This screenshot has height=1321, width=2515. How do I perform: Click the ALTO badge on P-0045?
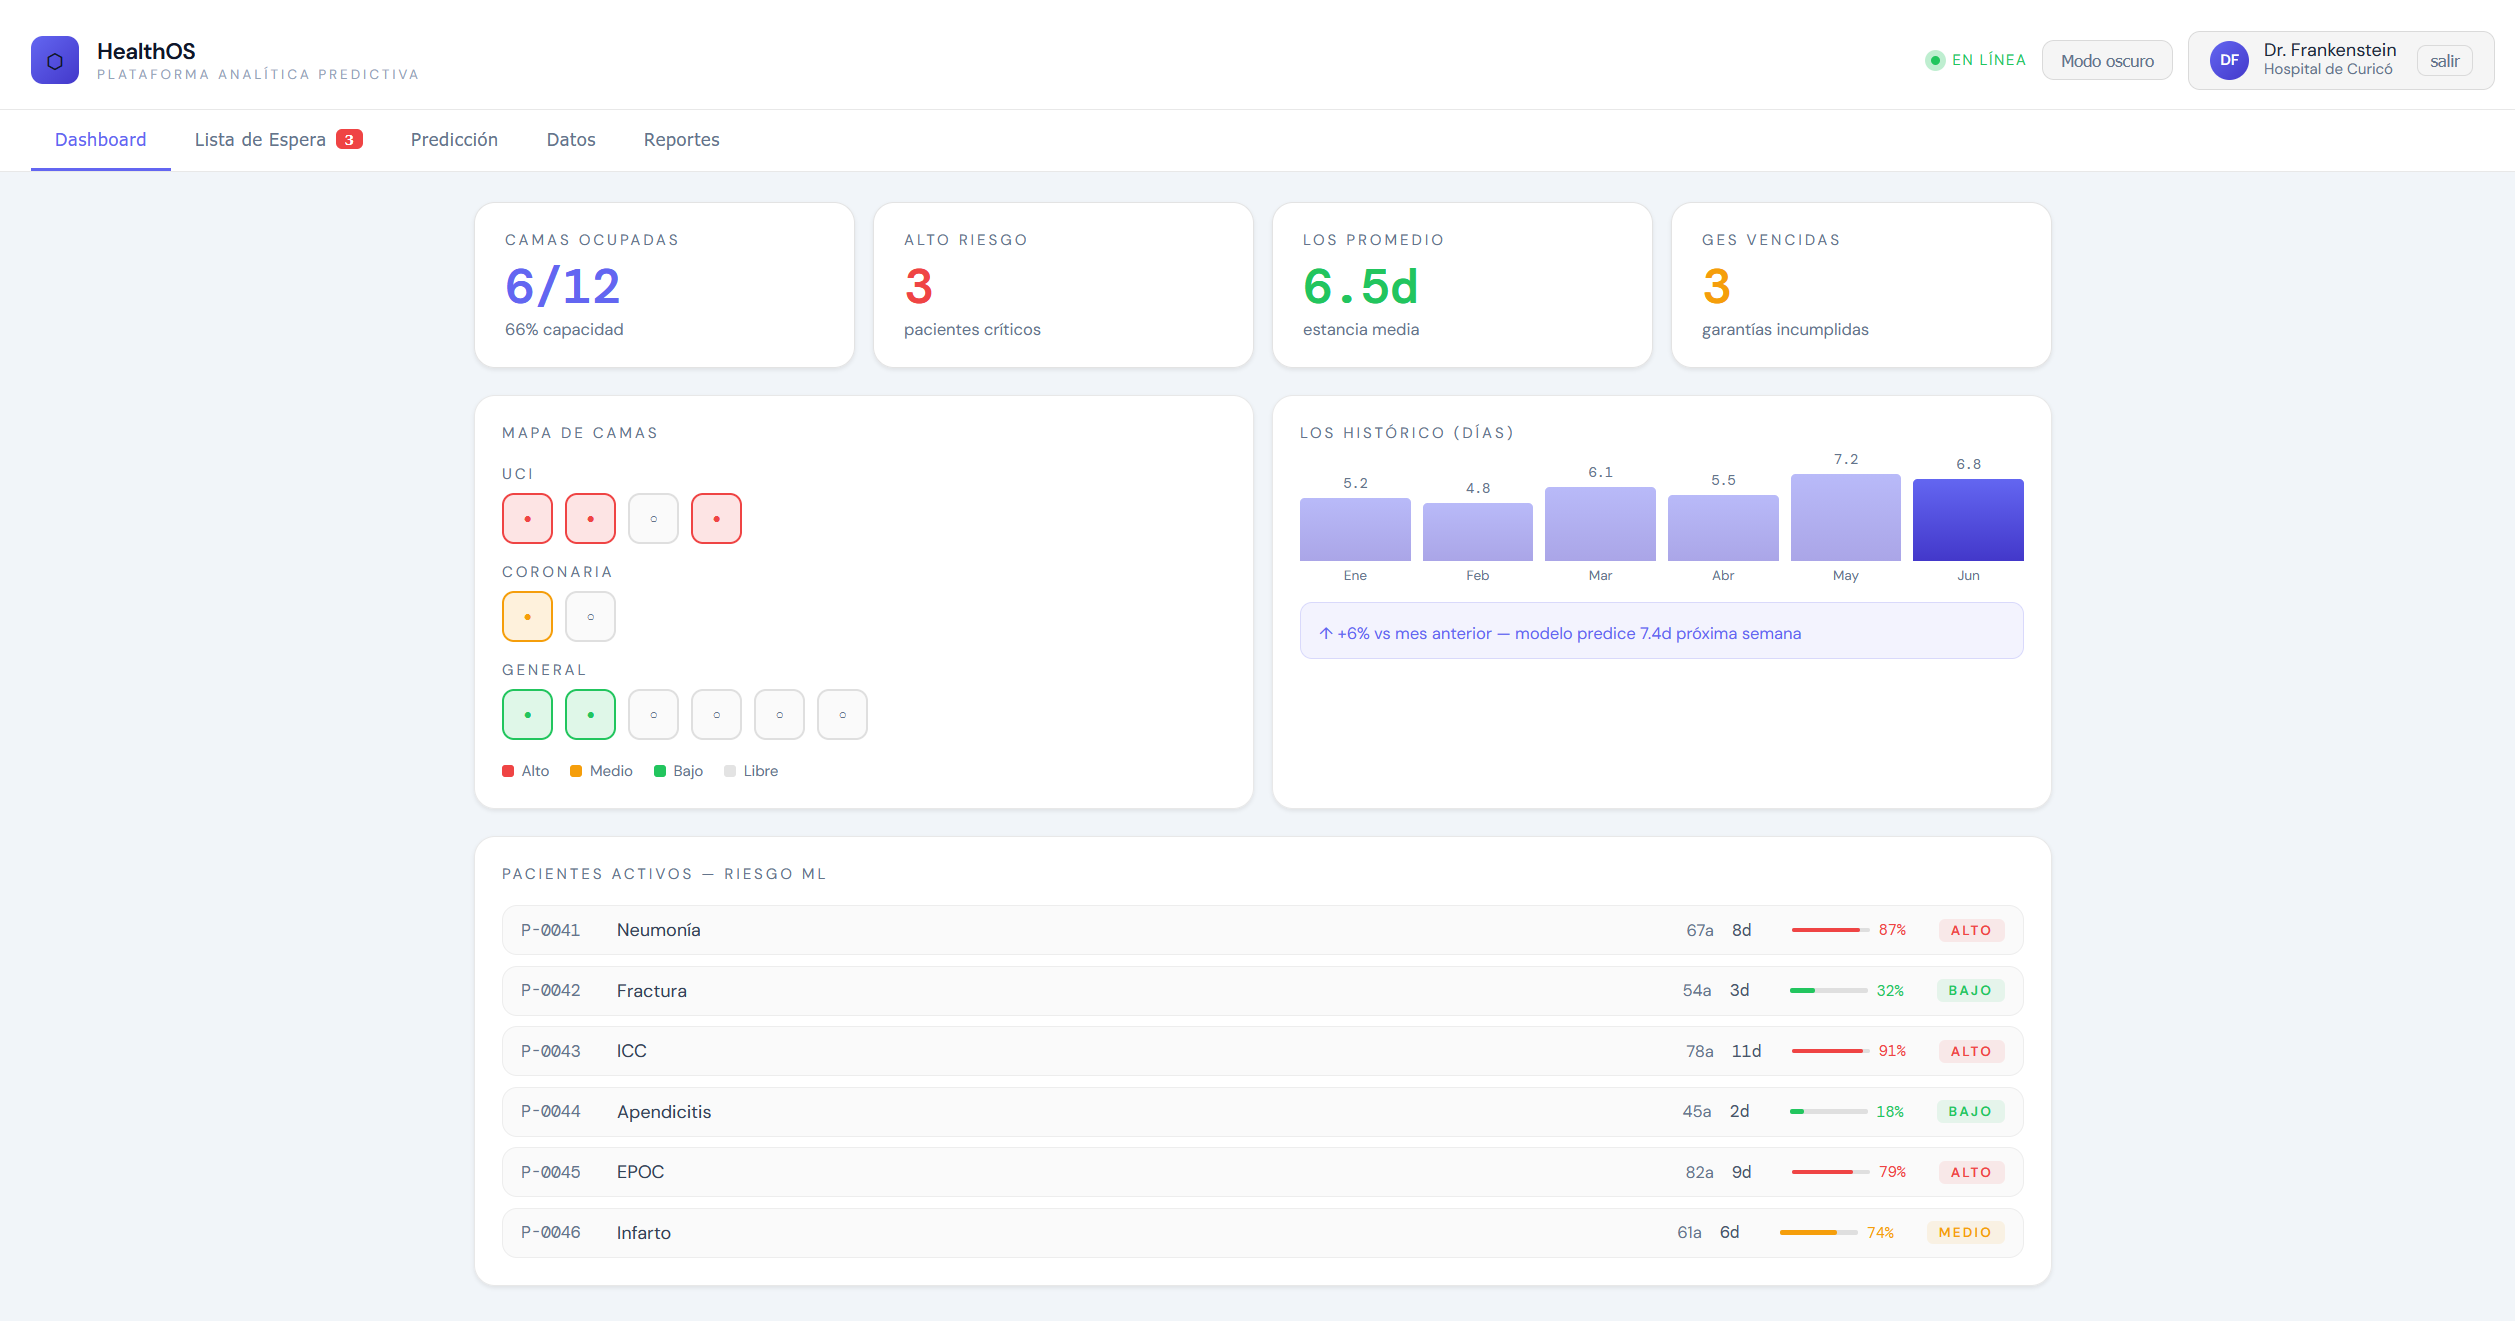(x=1971, y=1172)
